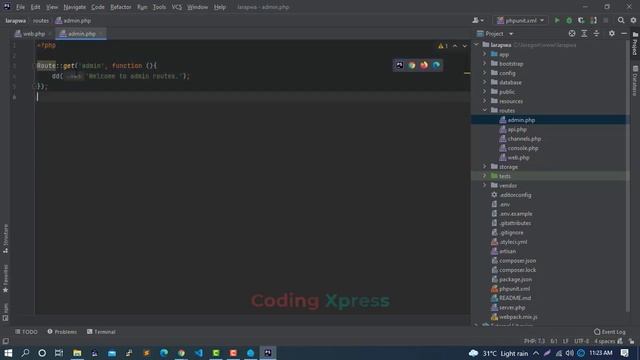Open the phpunit.xml run configuration dropdown
This screenshot has height=360, width=640.
[520, 20]
